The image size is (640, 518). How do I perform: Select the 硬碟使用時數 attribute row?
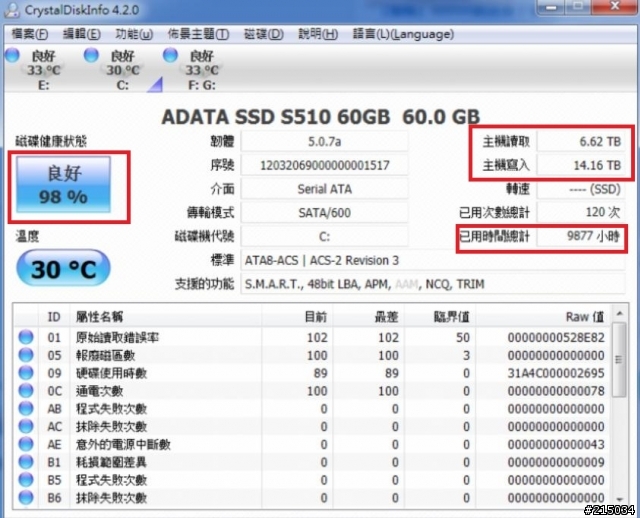click(312, 373)
